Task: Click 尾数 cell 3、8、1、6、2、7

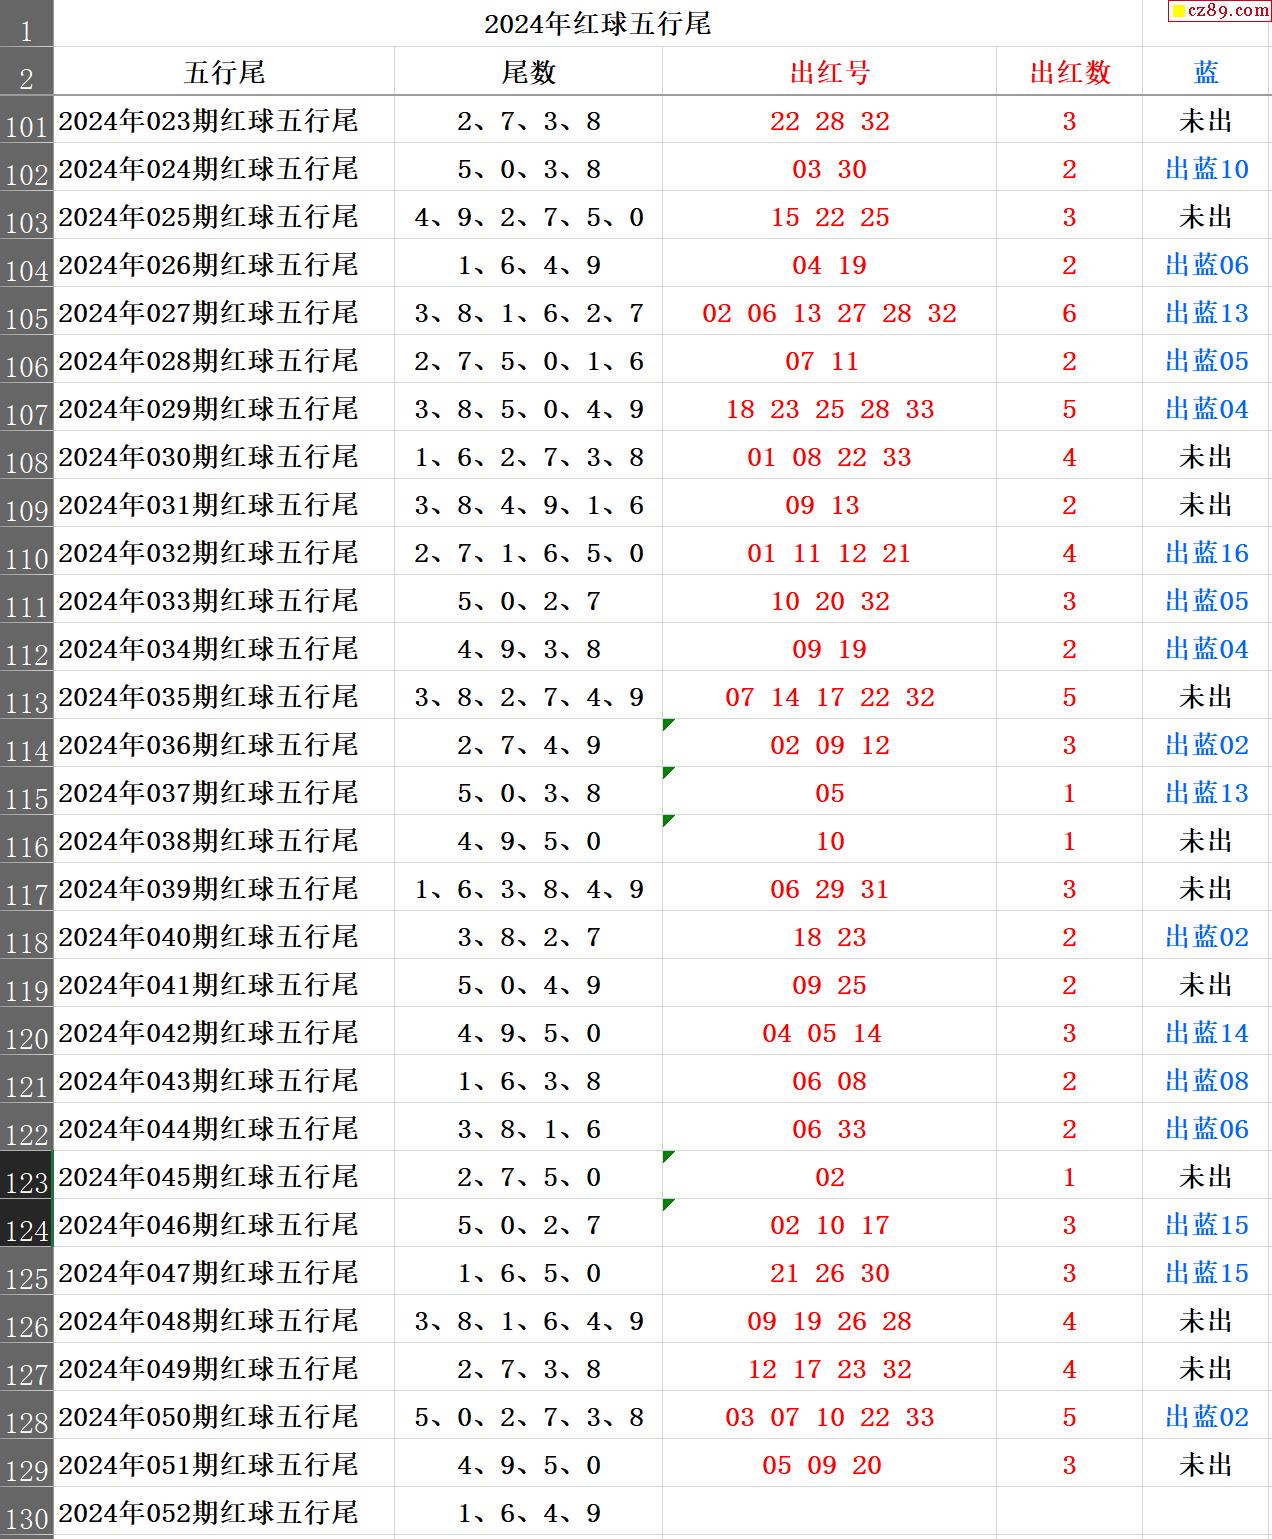Action: 528,313
